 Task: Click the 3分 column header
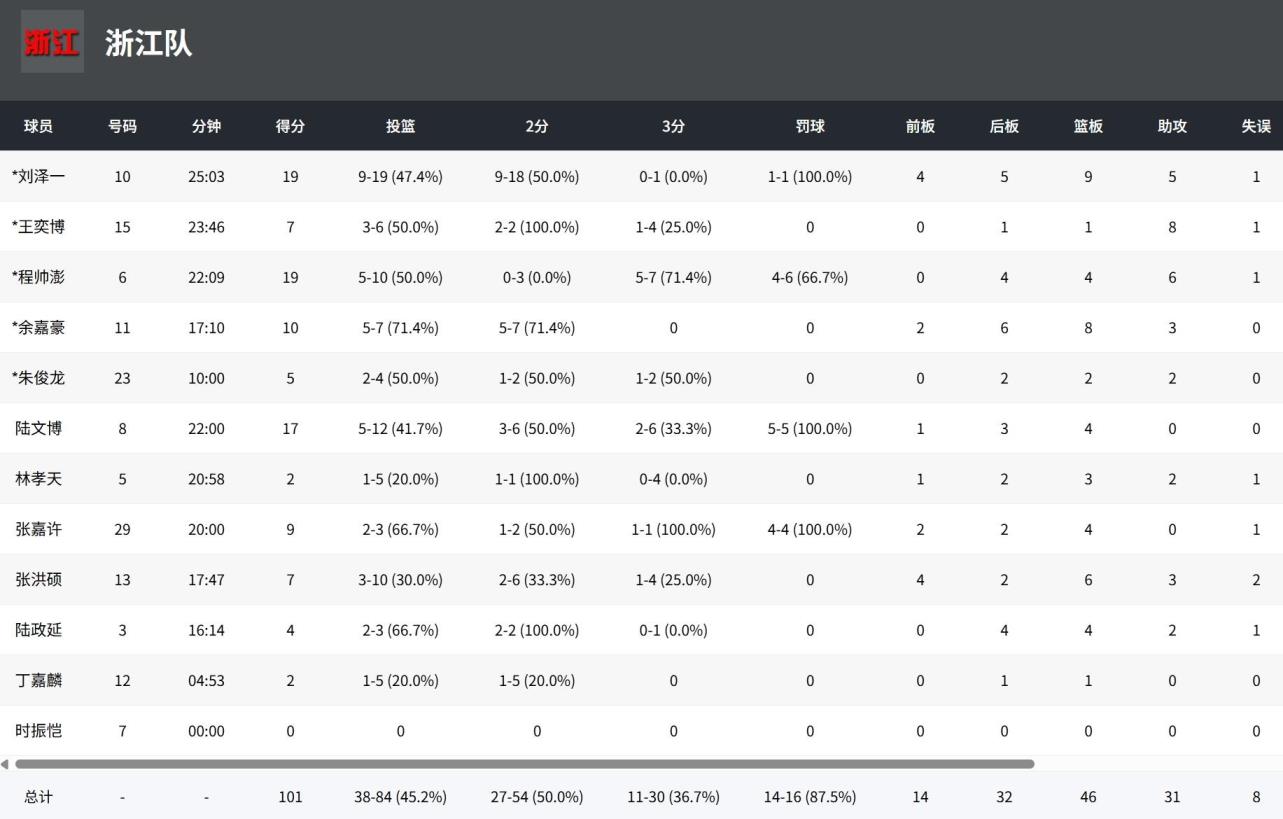(x=673, y=126)
